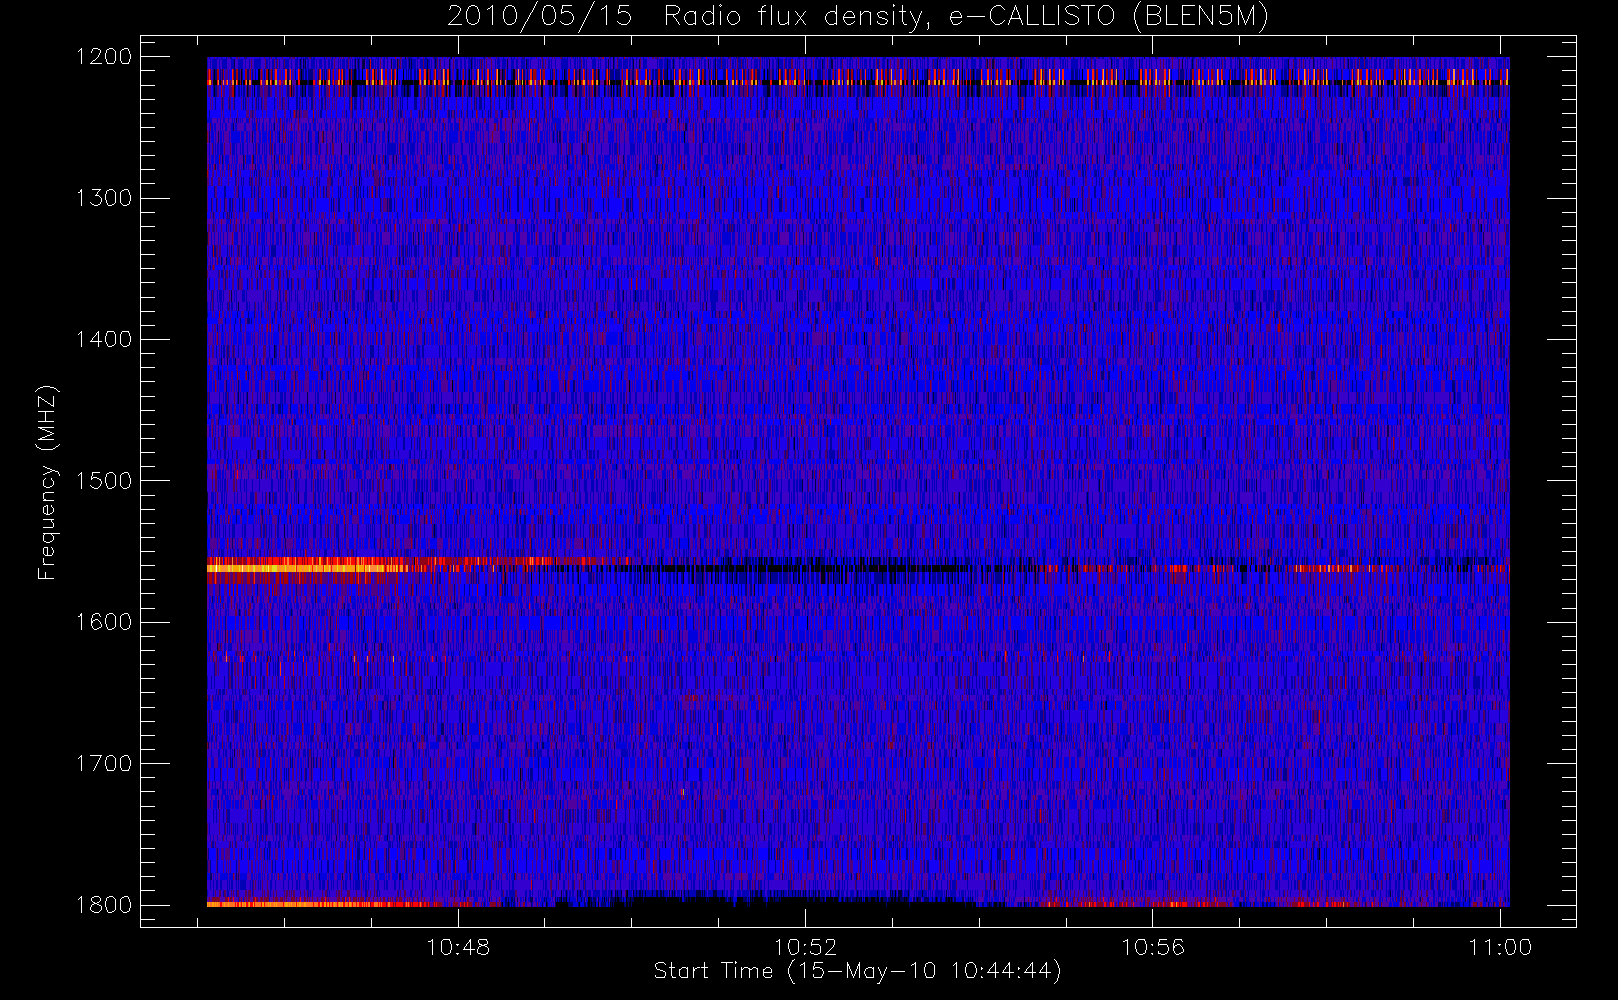This screenshot has height=1000, width=1618.
Task: Click the 10:48 time tick label
Action: tap(458, 947)
